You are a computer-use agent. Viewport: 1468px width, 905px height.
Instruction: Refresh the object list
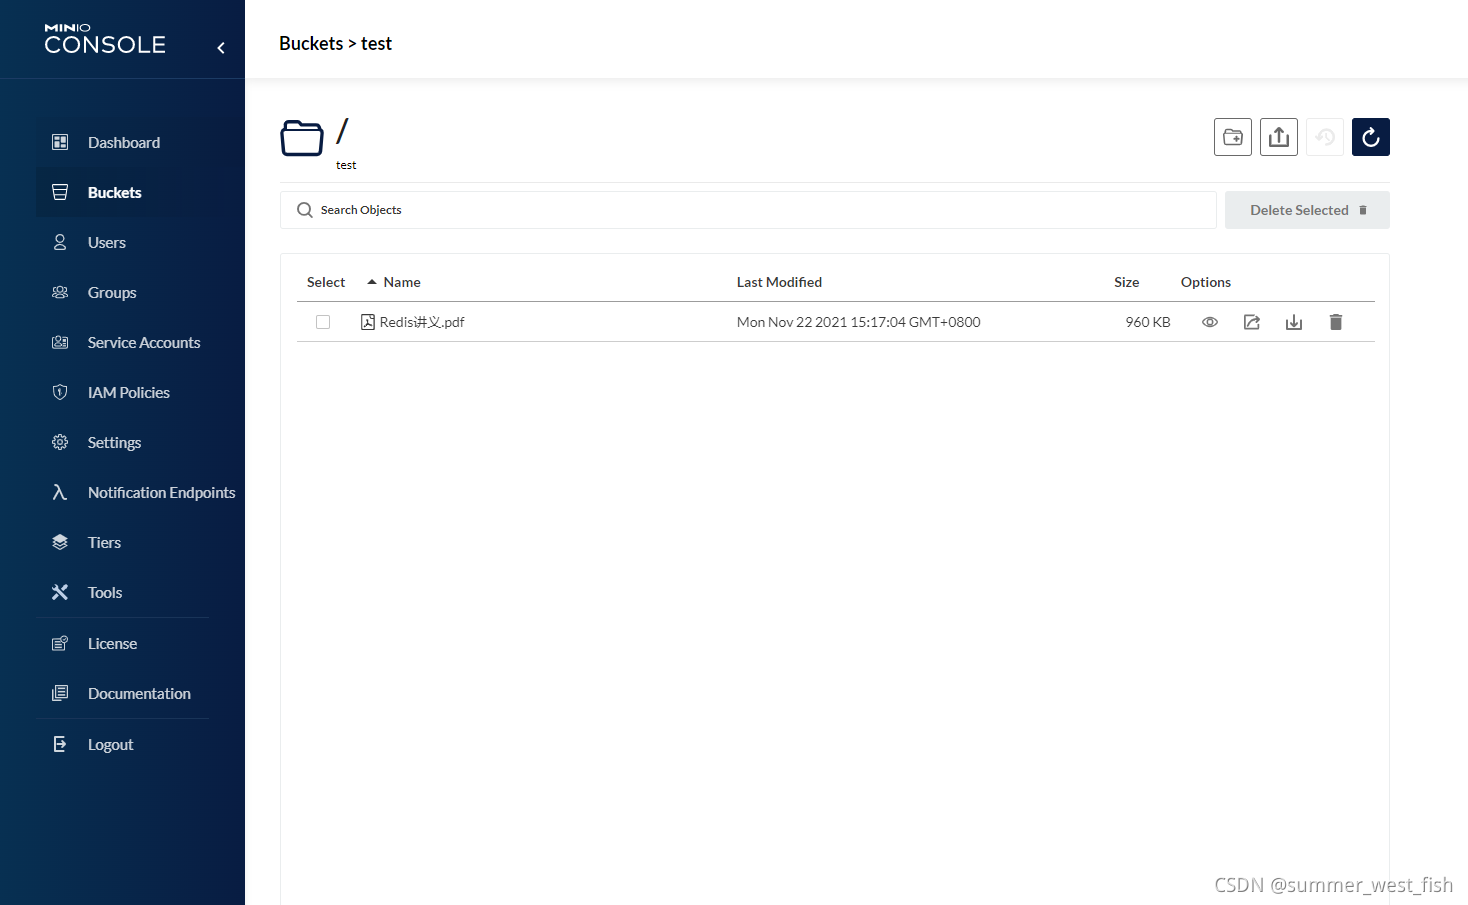pyautogui.click(x=1370, y=137)
